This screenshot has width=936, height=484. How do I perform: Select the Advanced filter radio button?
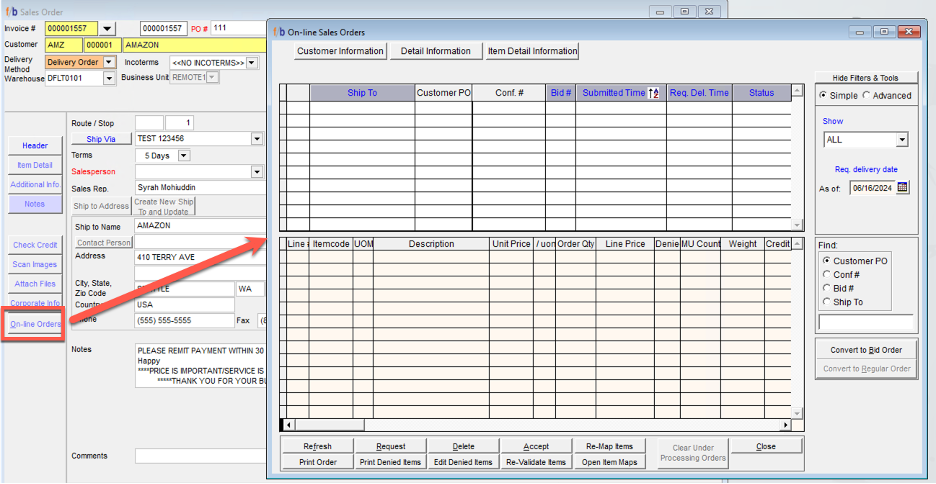pos(866,95)
